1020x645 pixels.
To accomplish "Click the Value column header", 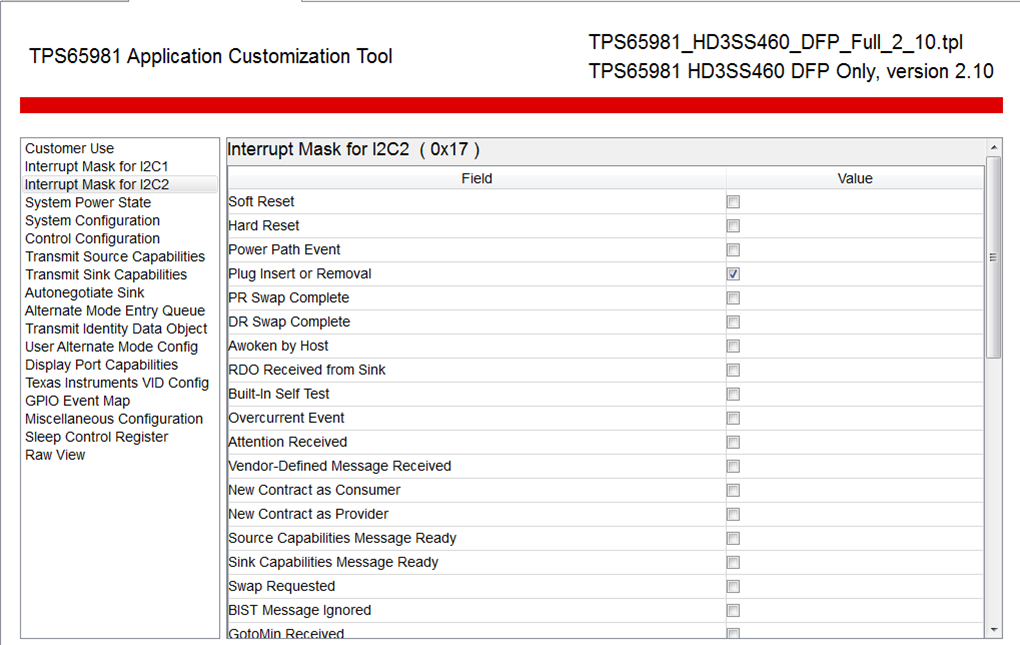I will pyautogui.click(x=855, y=179).
